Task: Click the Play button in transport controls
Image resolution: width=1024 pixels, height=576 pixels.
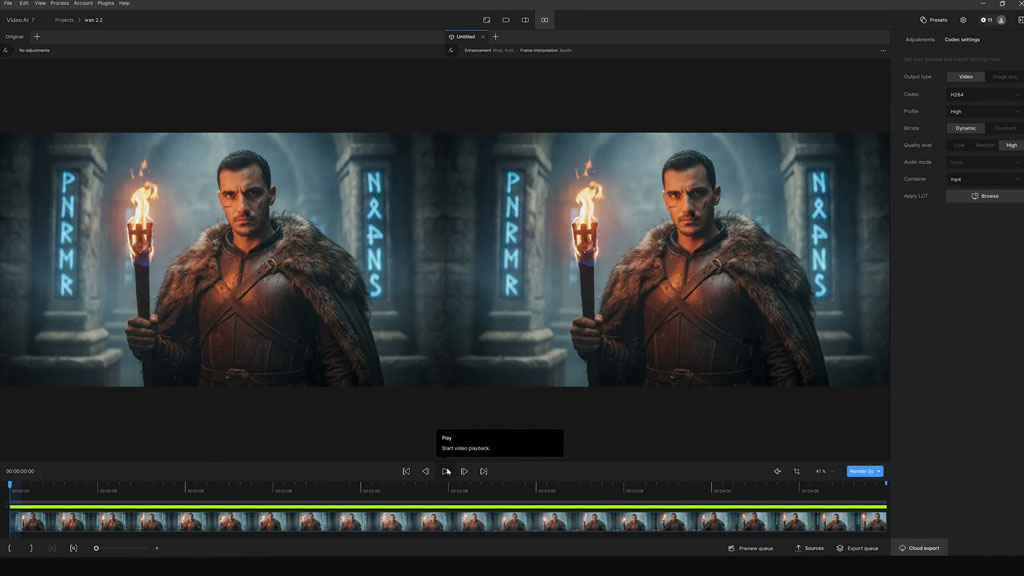Action: tap(445, 471)
